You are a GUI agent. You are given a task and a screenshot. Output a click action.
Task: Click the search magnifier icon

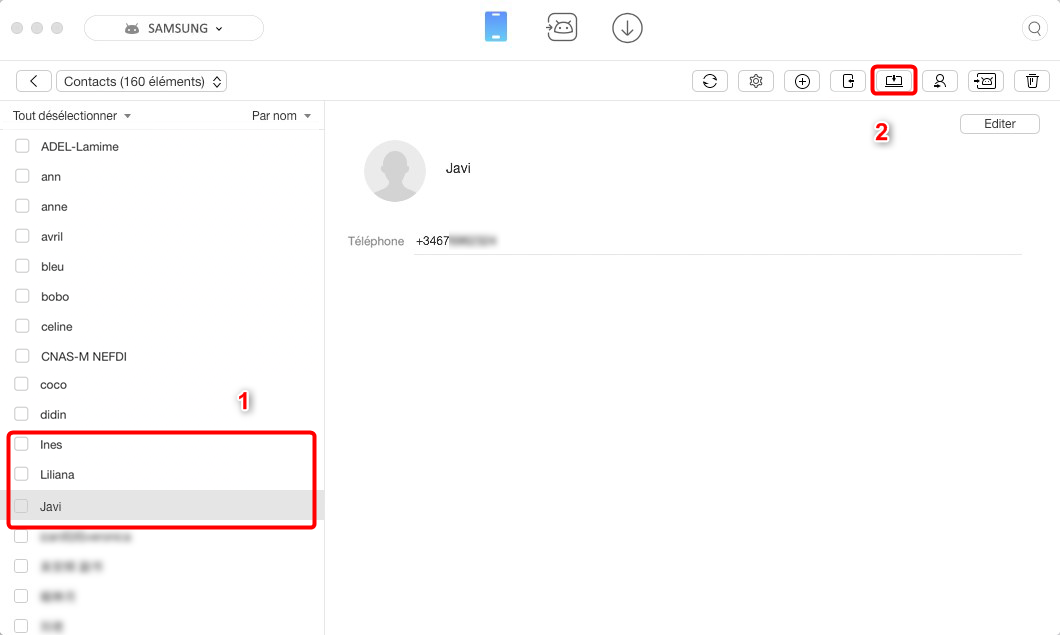click(1034, 28)
